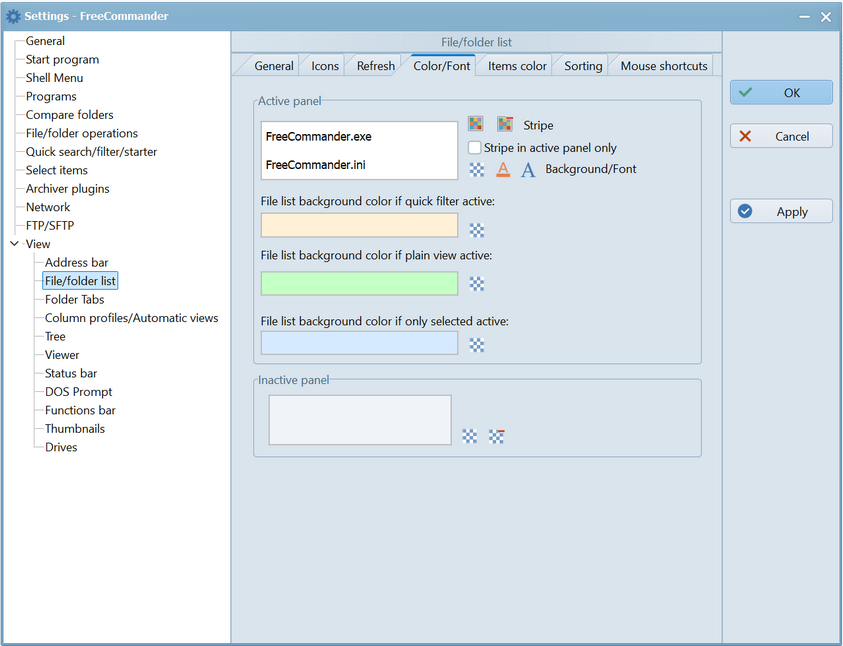
Task: Click the blue A font icon
Action: click(528, 170)
